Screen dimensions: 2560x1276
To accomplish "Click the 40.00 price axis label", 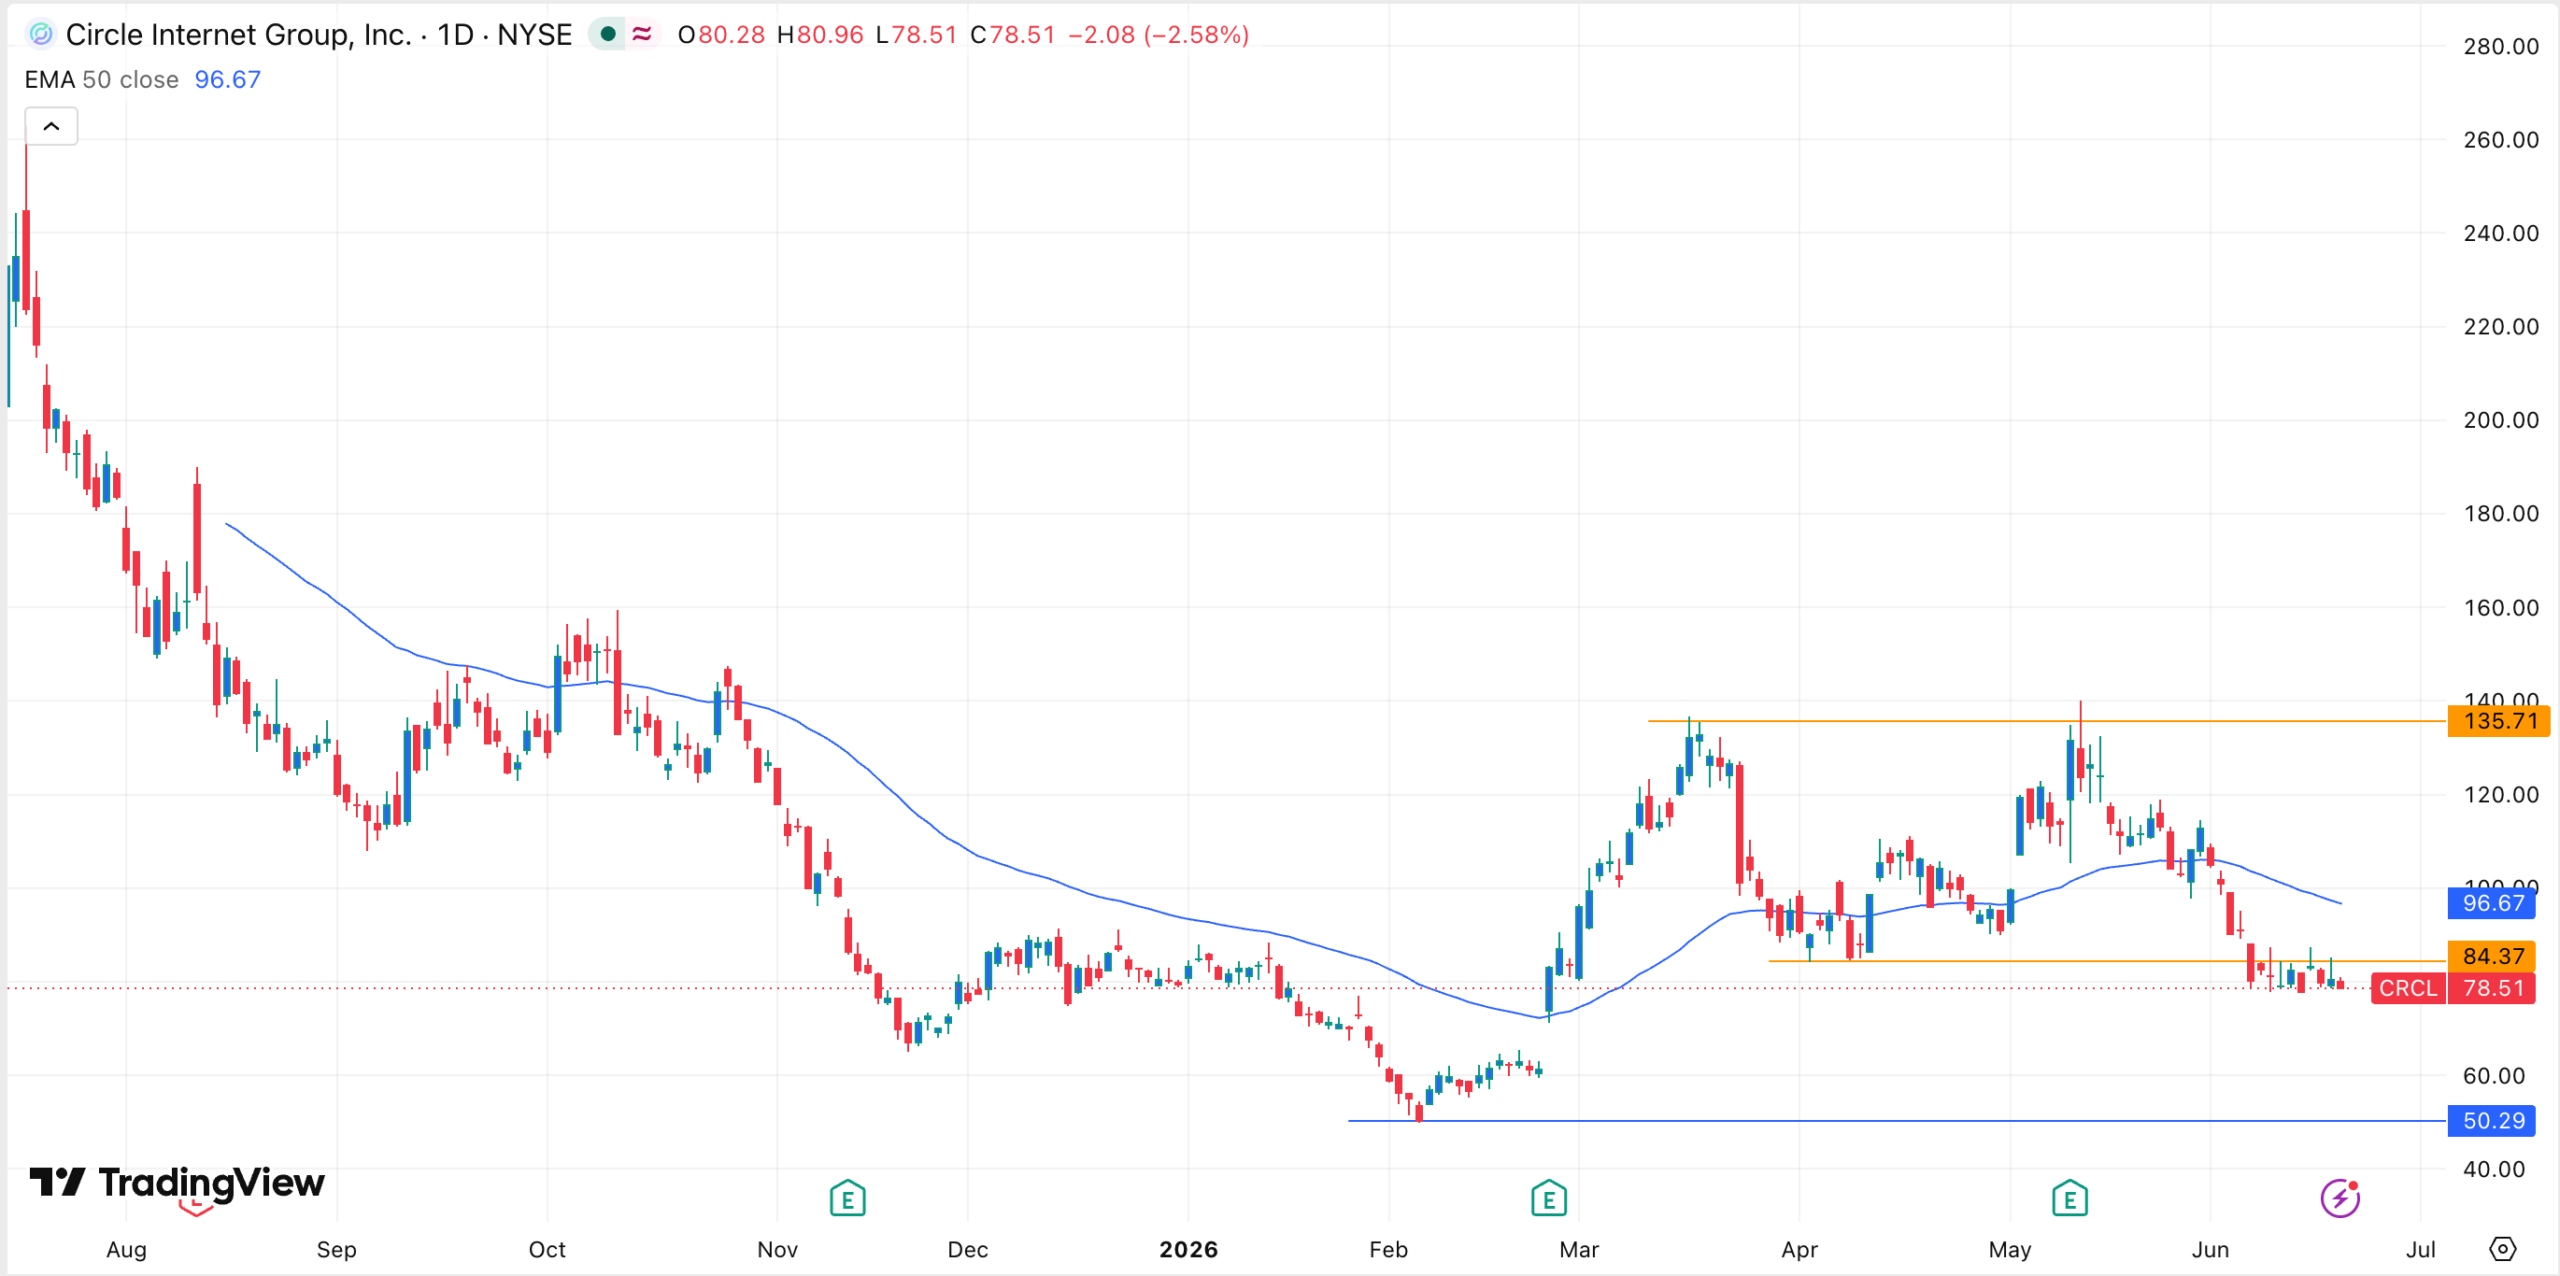I will tap(2493, 1168).
